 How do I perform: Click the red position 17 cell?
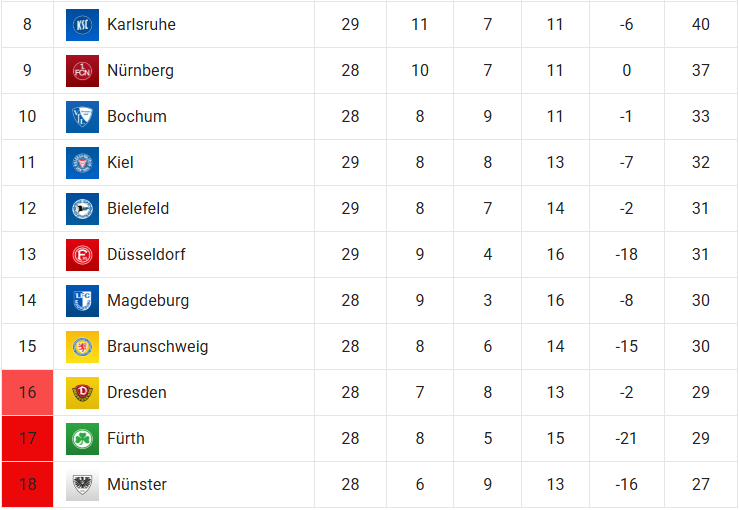point(27,439)
